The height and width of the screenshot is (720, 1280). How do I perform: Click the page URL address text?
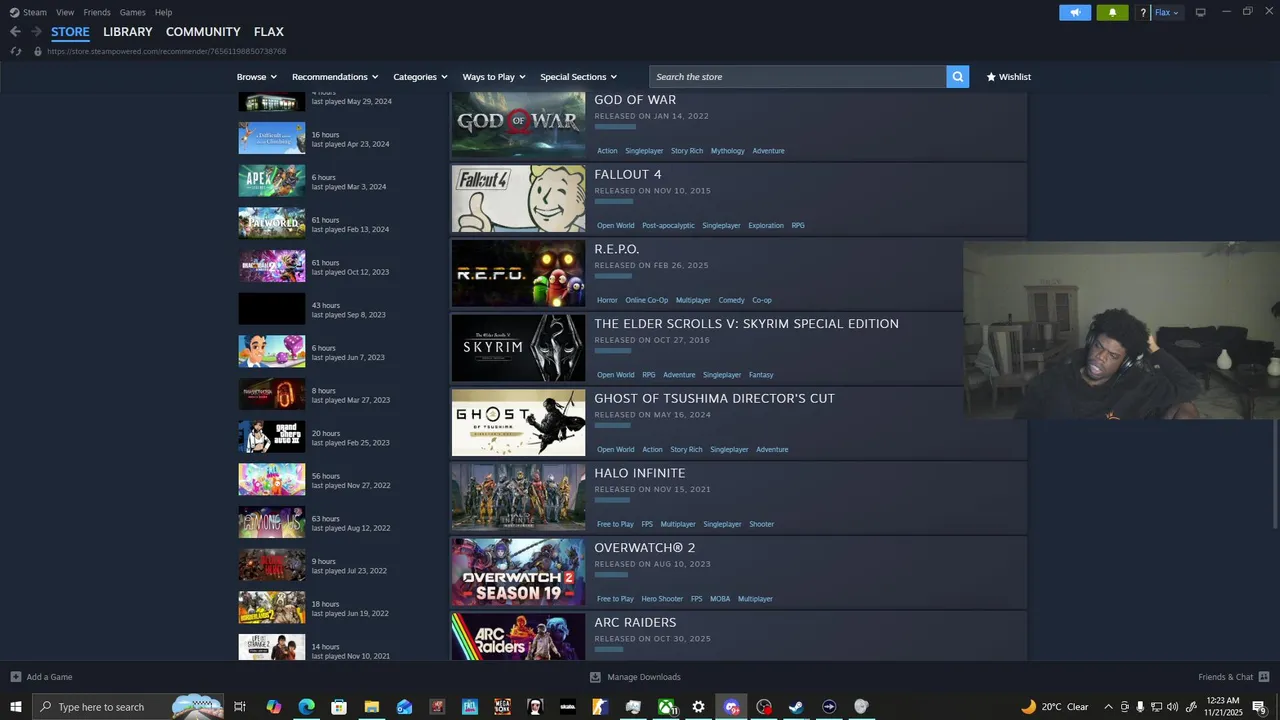click(x=166, y=51)
